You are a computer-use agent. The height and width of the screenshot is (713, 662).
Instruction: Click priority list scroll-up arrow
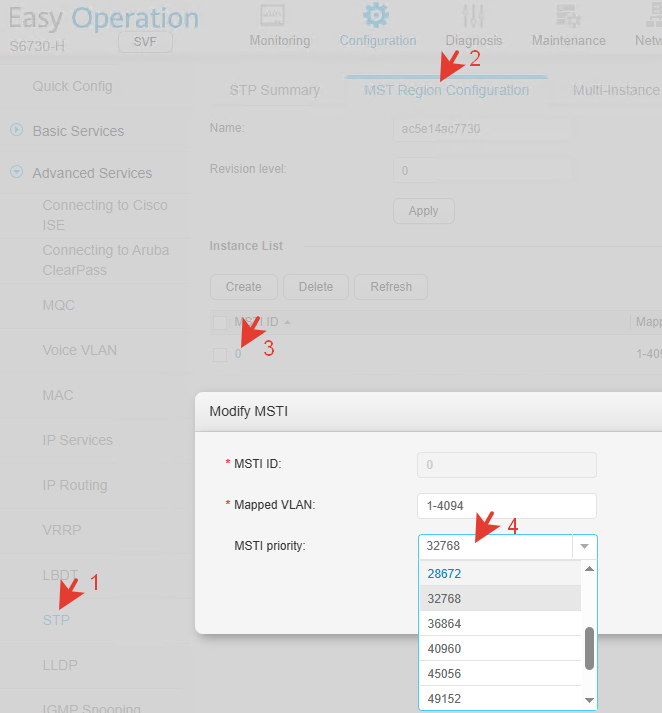click(x=589, y=569)
